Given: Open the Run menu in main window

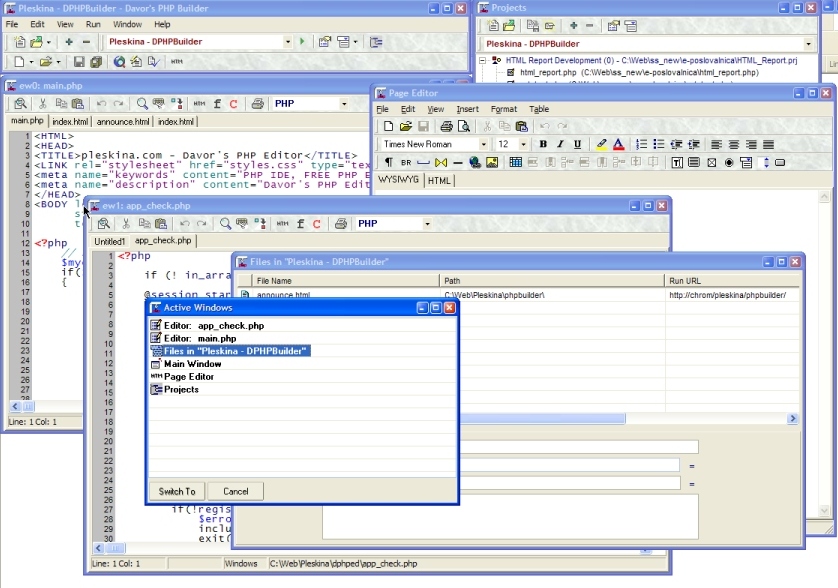Looking at the screenshot, I should (x=93, y=24).
